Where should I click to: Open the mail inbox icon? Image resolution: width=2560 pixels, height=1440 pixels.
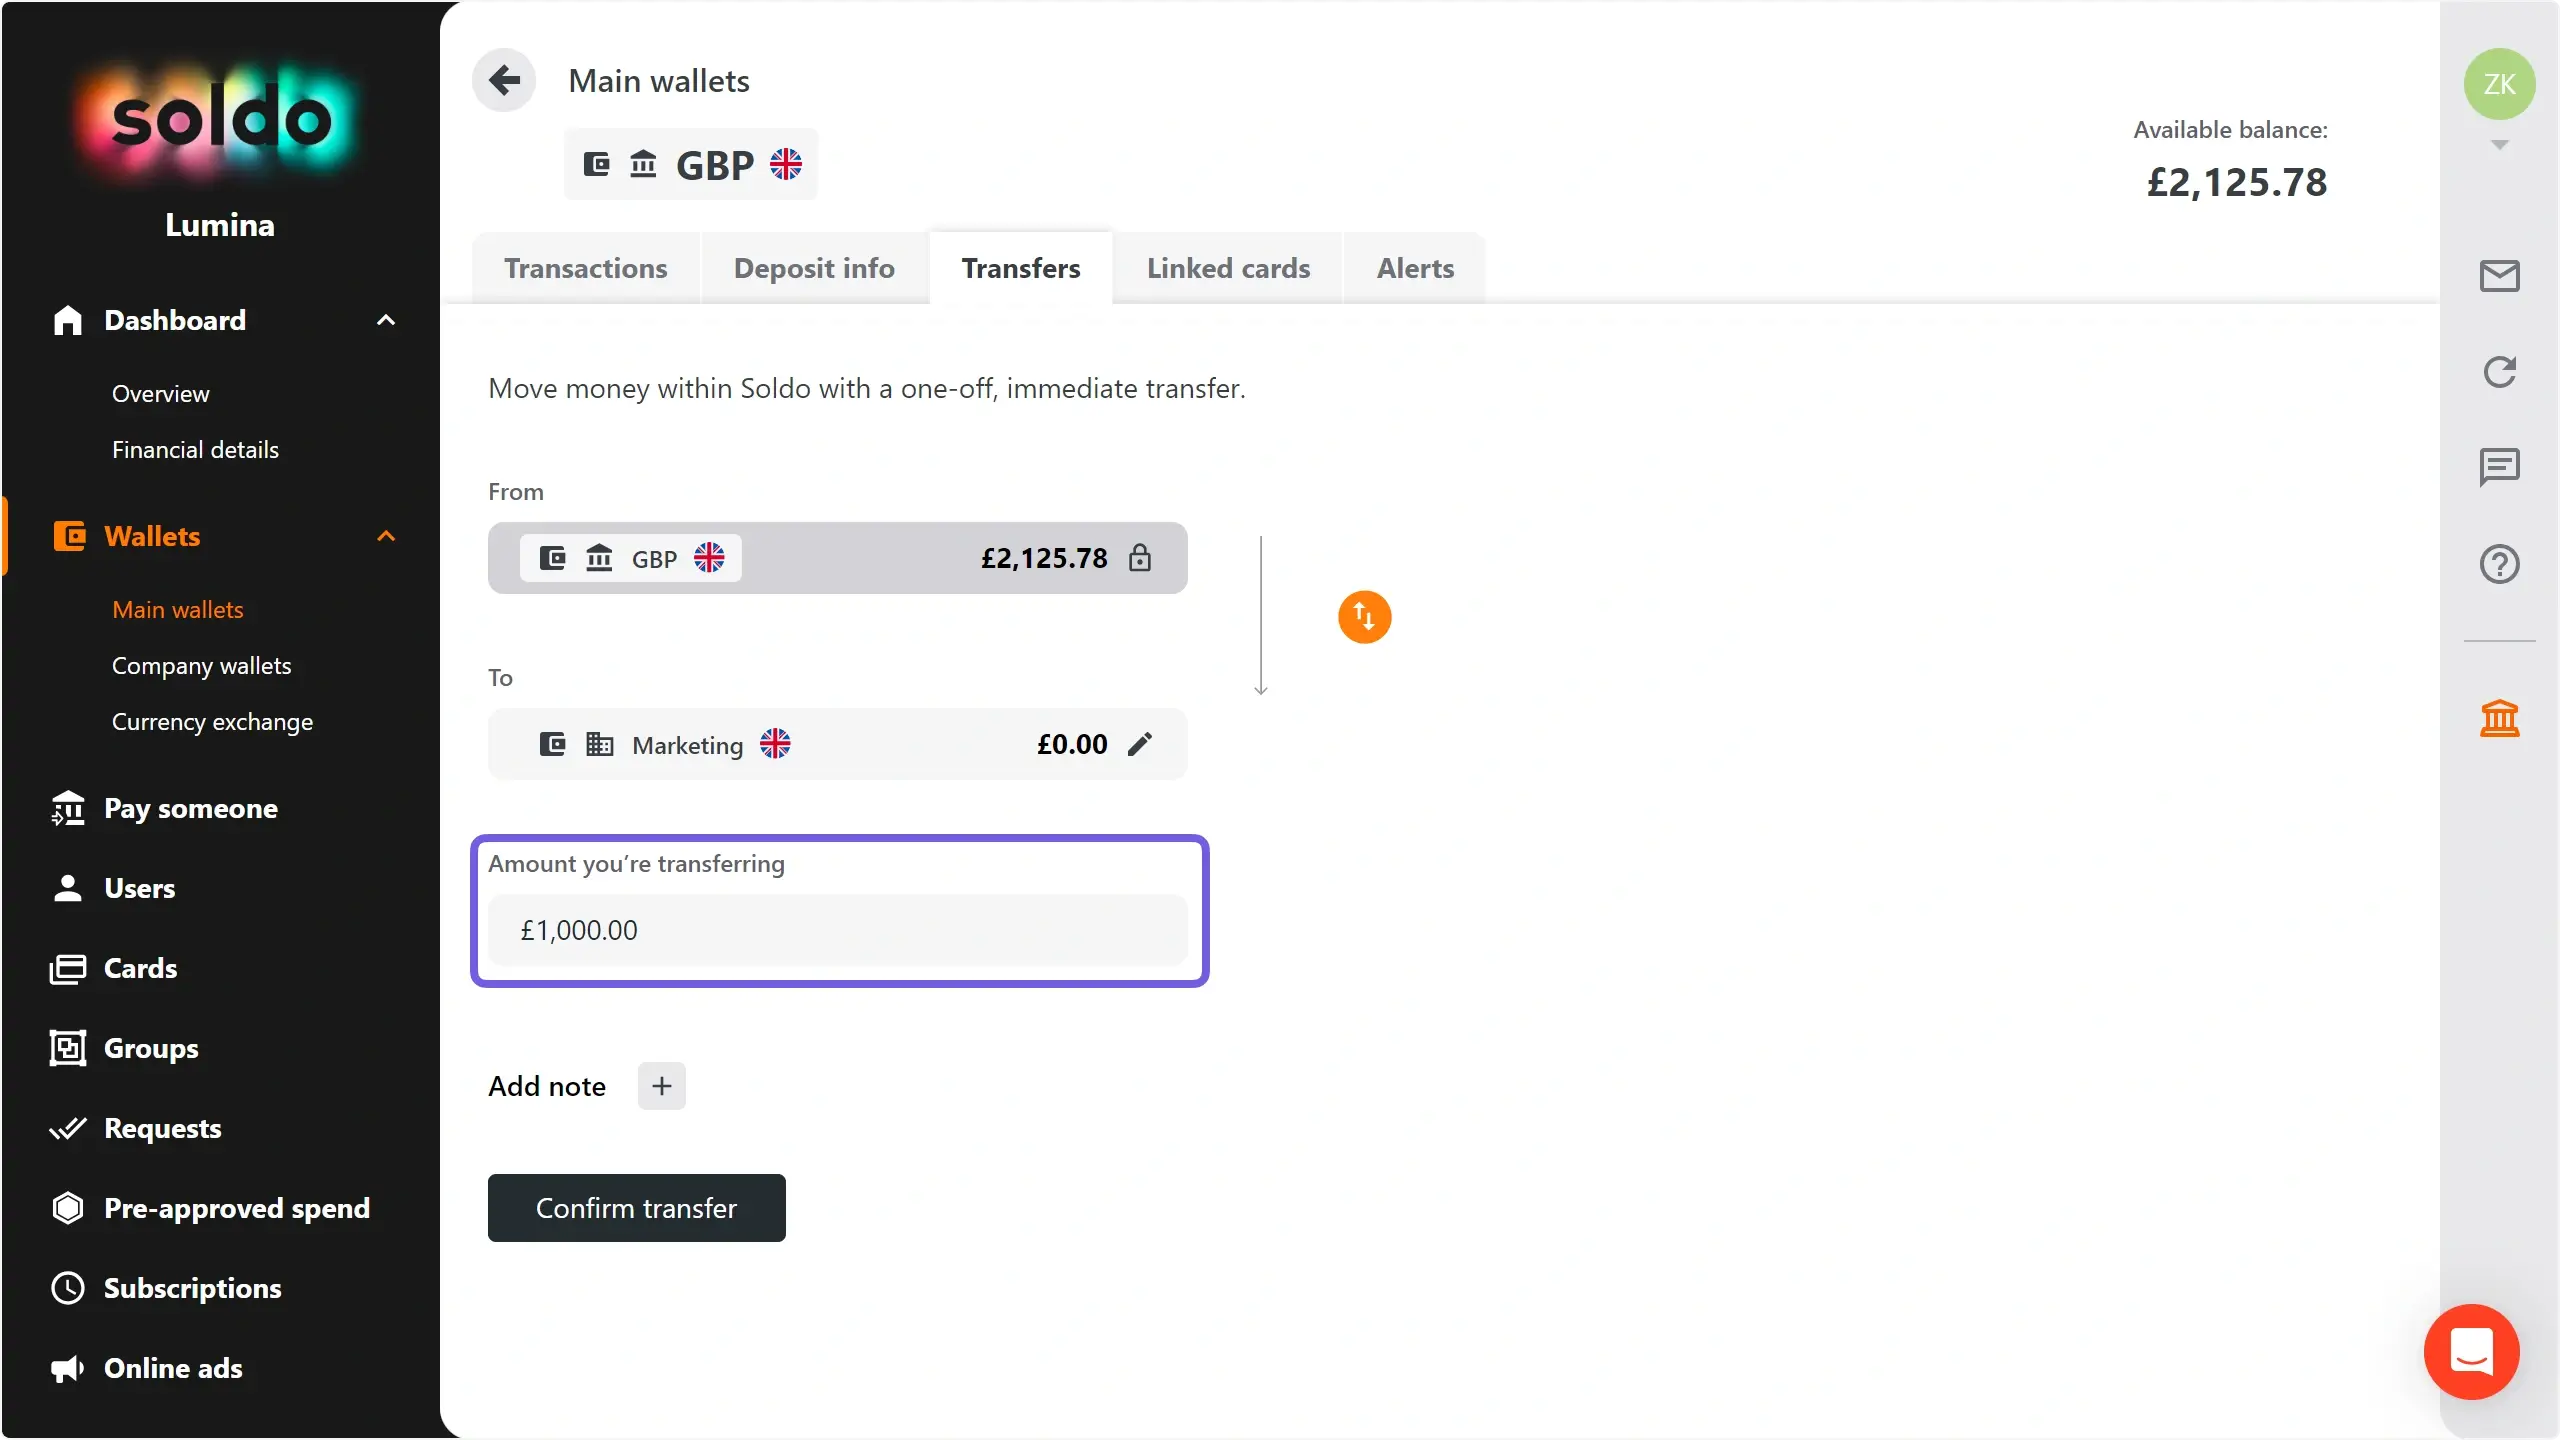[x=2499, y=276]
